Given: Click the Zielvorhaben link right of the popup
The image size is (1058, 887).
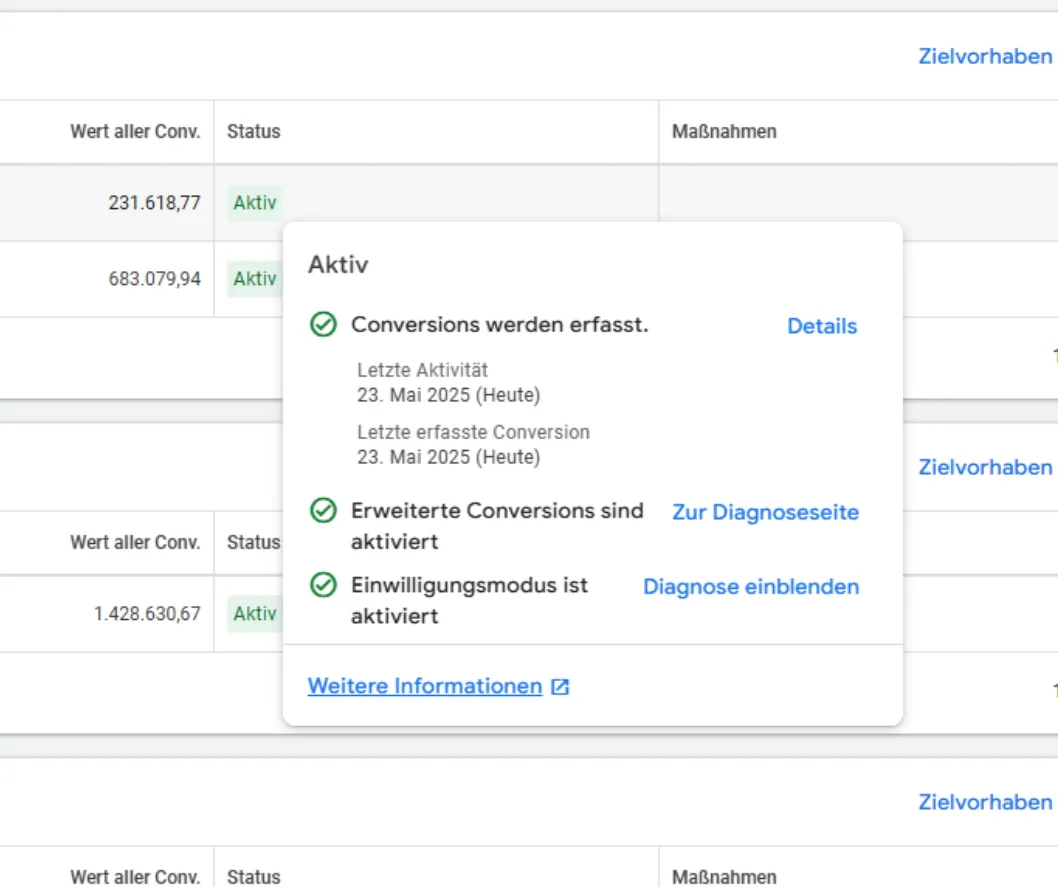Looking at the screenshot, I should 985,467.
